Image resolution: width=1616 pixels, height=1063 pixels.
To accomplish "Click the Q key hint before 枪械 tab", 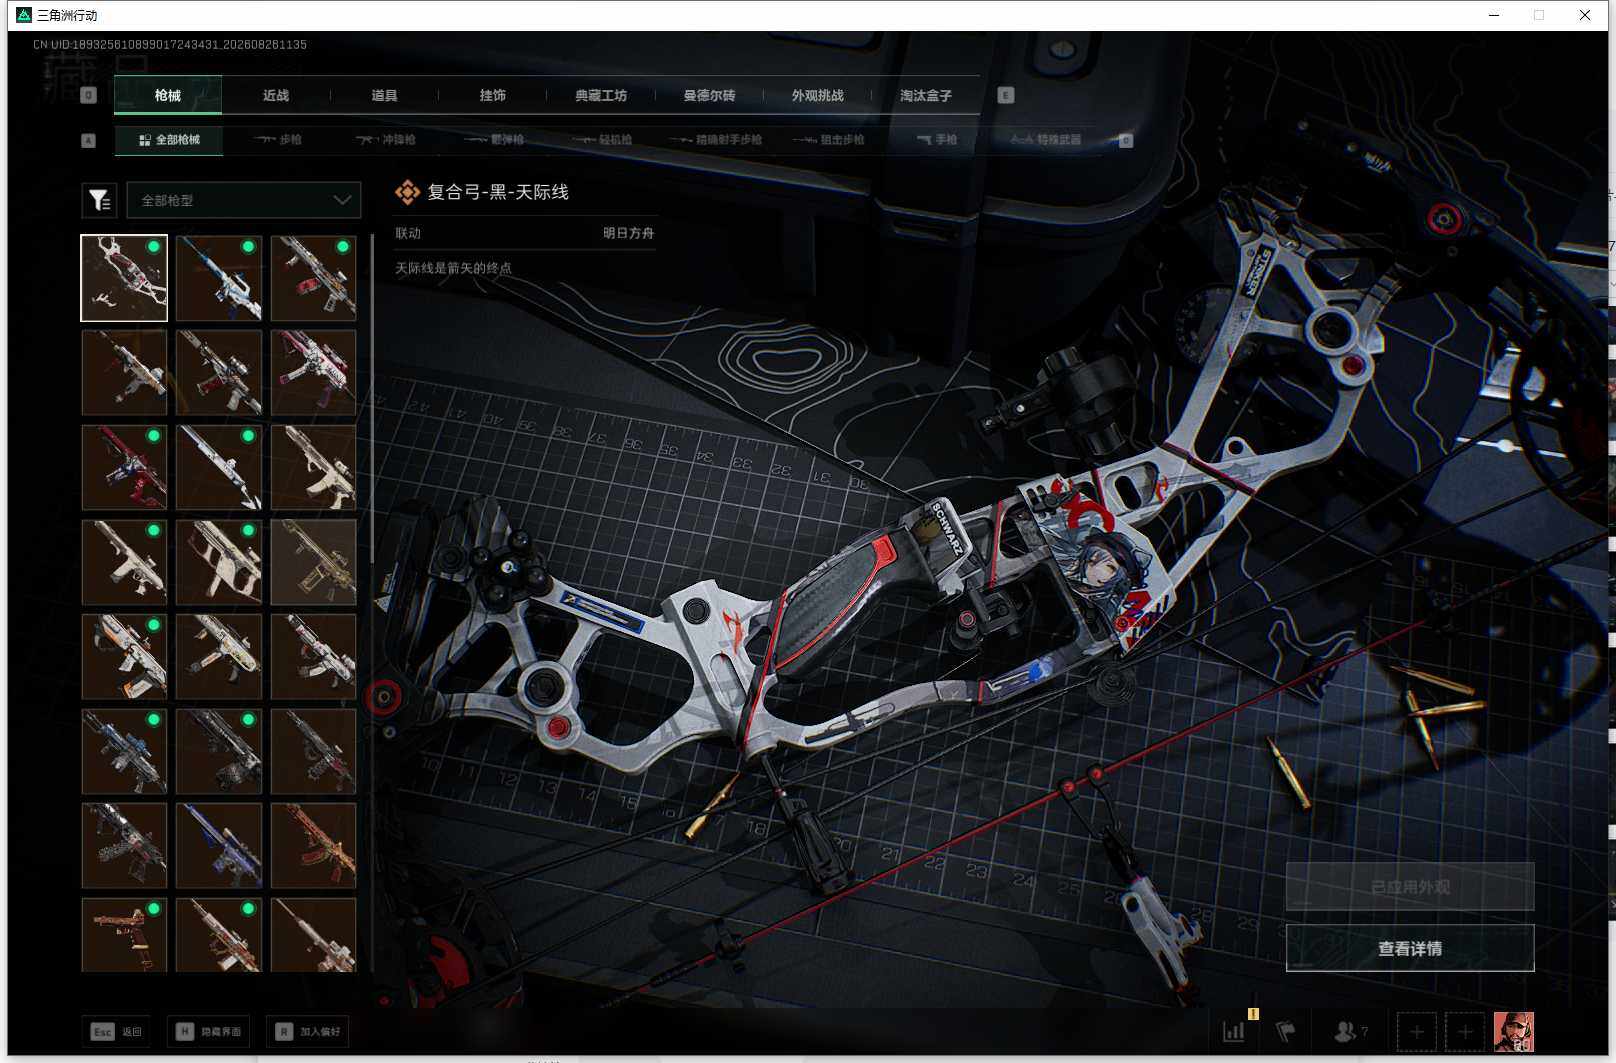I will [88, 95].
